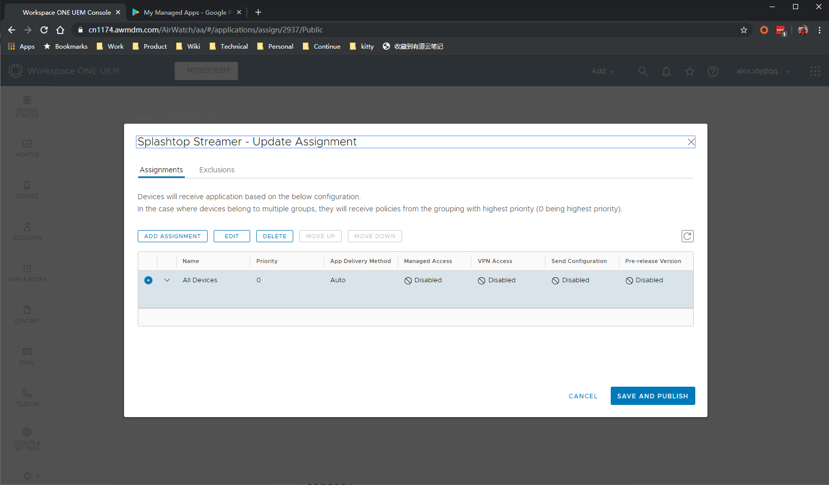
Task: Close the Workspace ONE UEM Console tab
Action: [x=118, y=12]
